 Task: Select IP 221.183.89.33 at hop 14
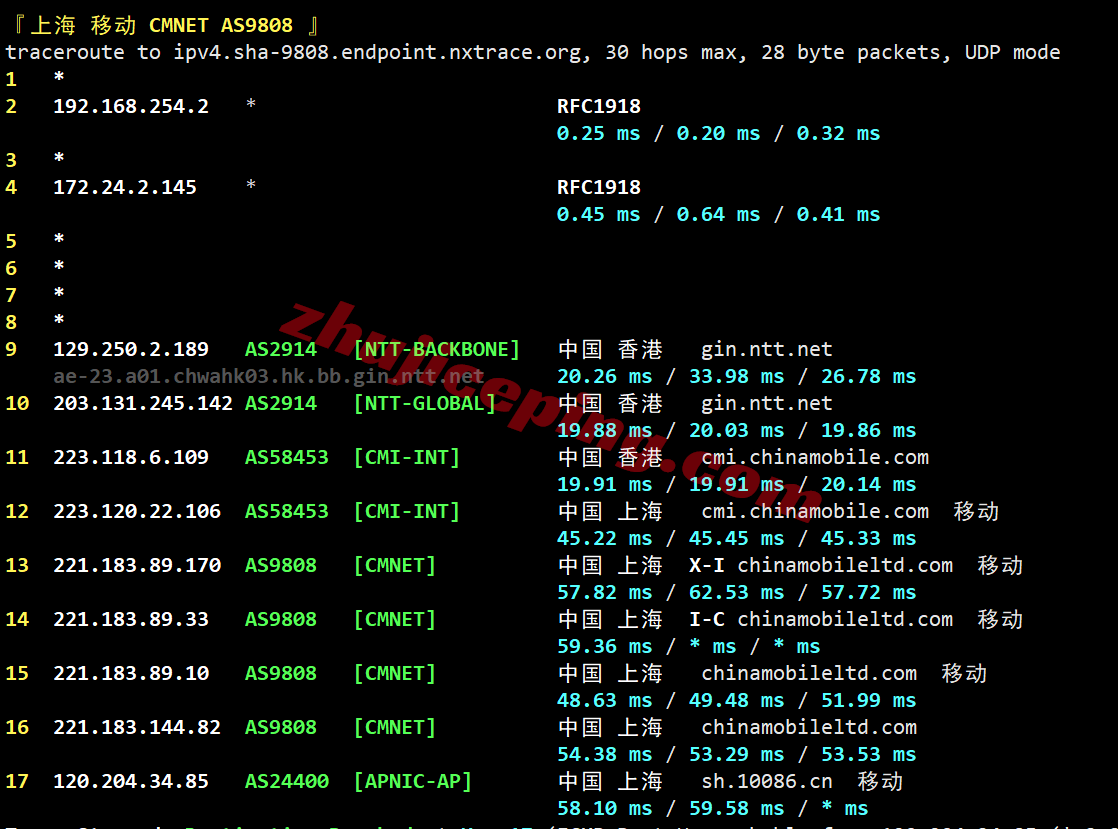click(x=131, y=619)
